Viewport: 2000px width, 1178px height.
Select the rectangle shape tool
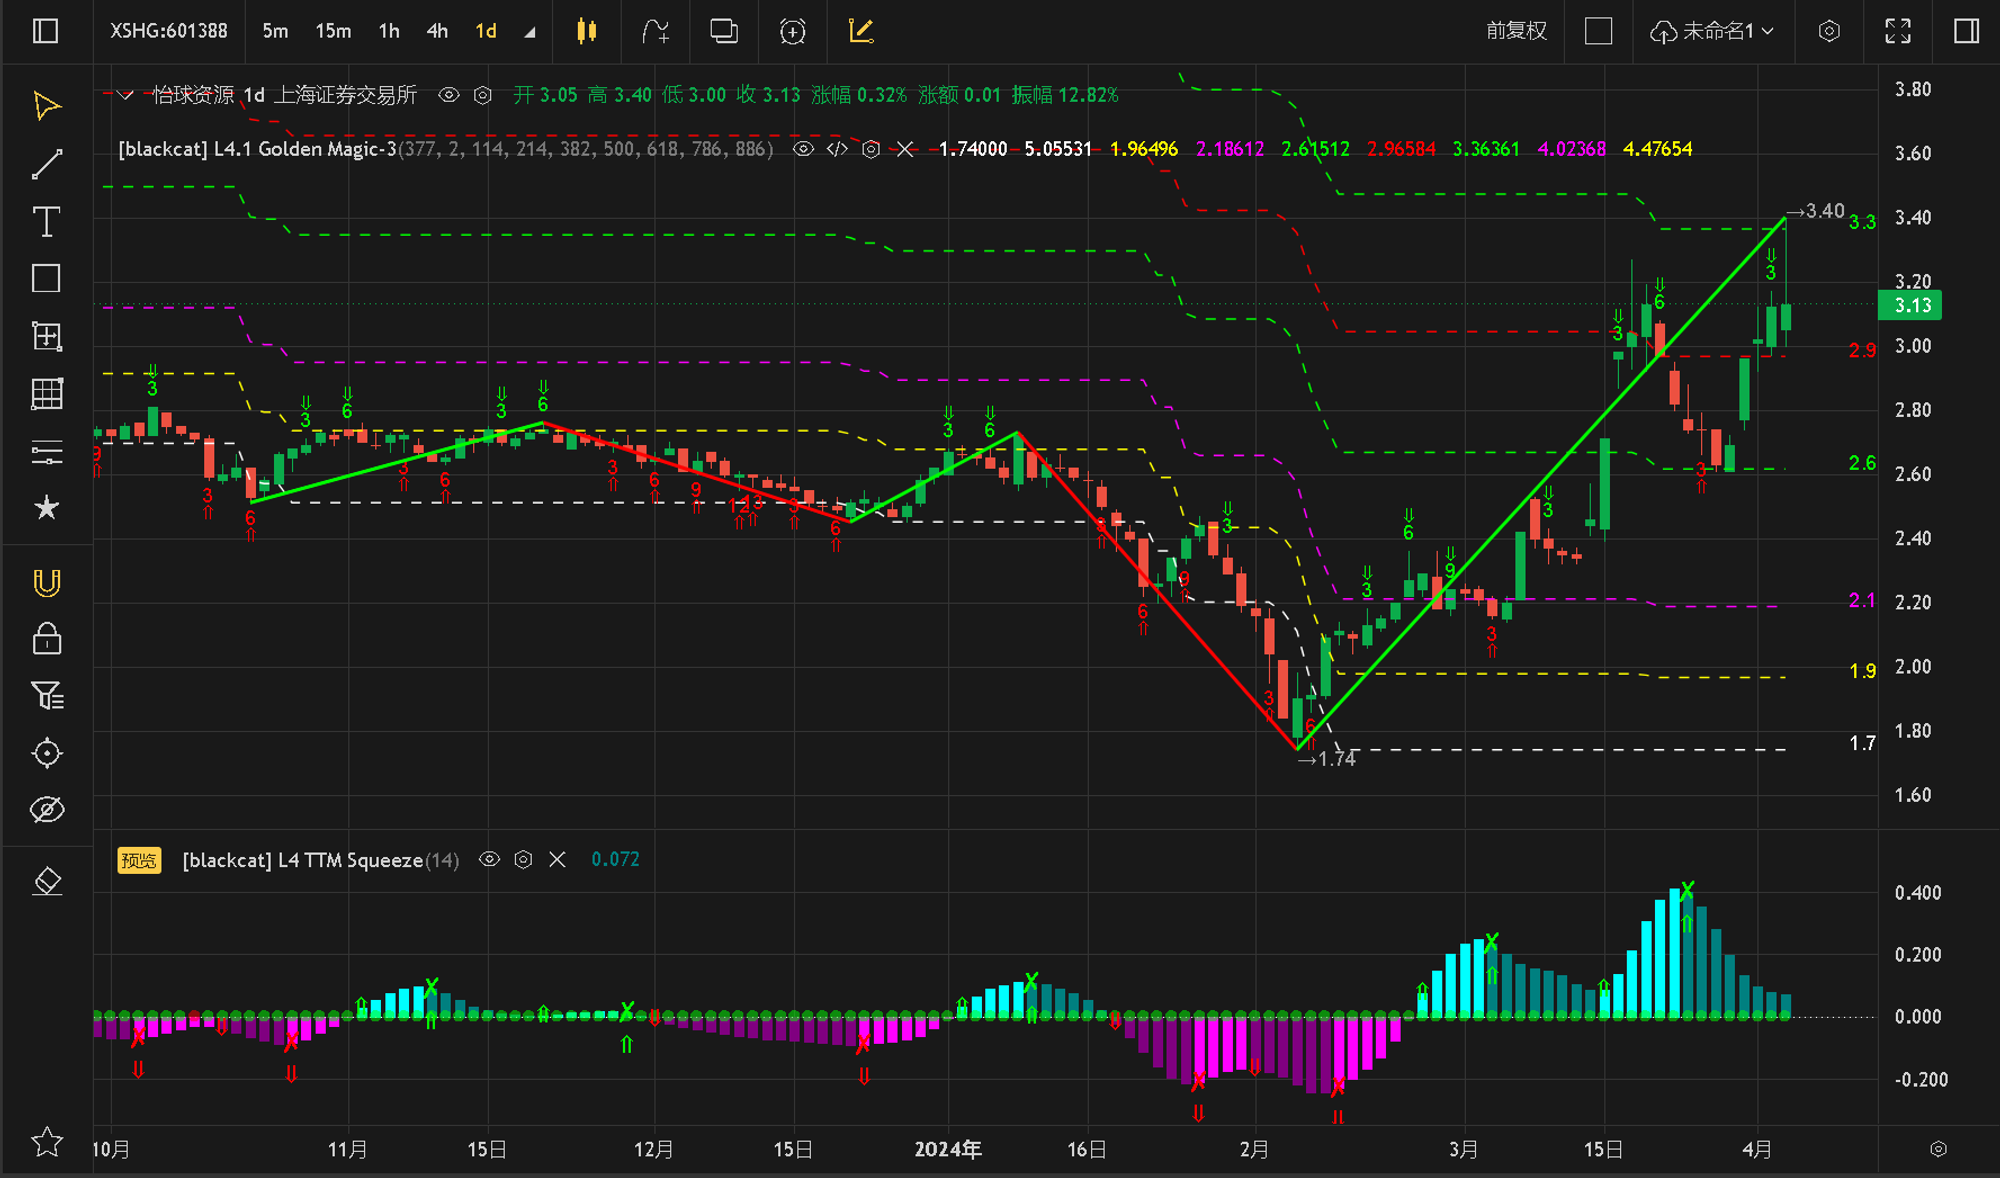[47, 278]
